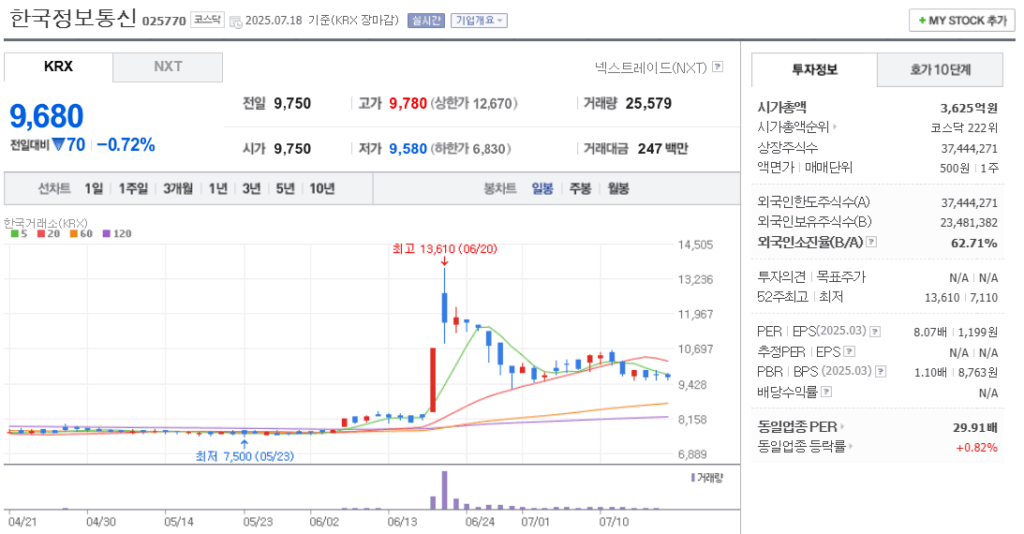Click the 저가 value 9,580
Image resolution: width=1024 pixels, height=534 pixels.
408,149
